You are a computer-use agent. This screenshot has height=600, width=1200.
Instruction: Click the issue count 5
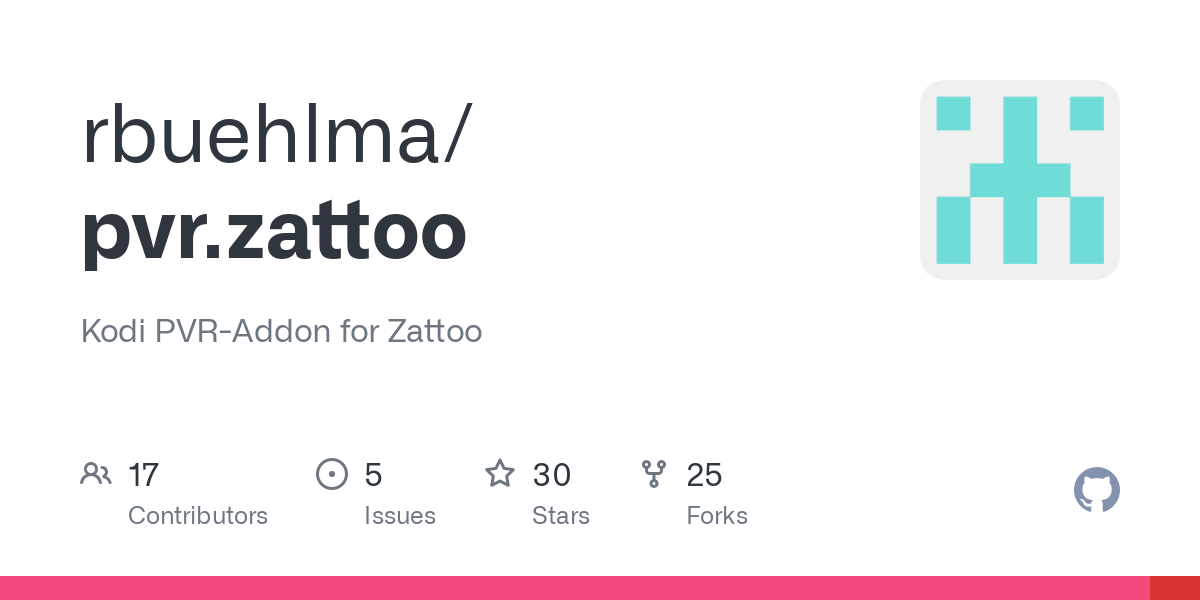tap(373, 475)
